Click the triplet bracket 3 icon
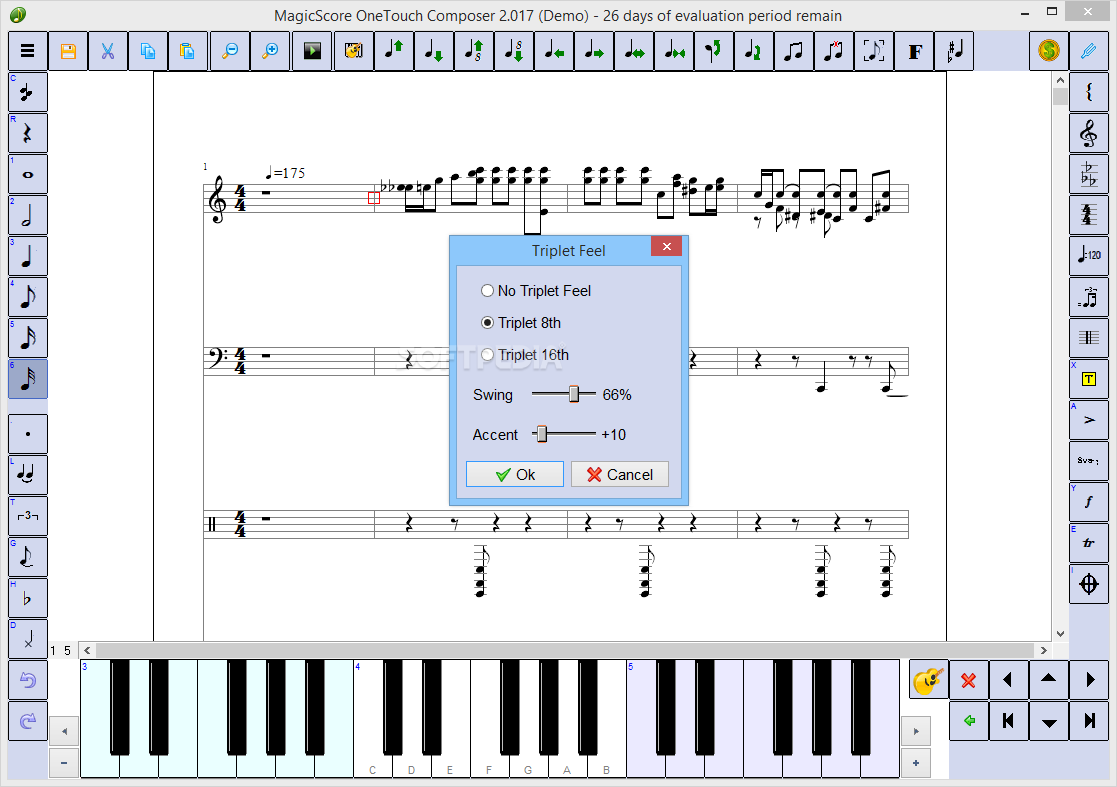The height and width of the screenshot is (787, 1117). 28,516
